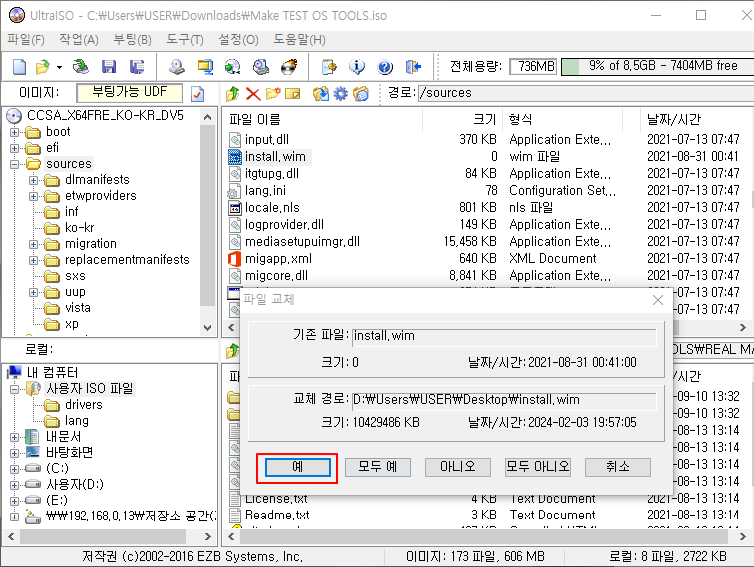754x567 pixels.
Task: Click the Open CD/DVD drive icon
Action: (x=81, y=67)
